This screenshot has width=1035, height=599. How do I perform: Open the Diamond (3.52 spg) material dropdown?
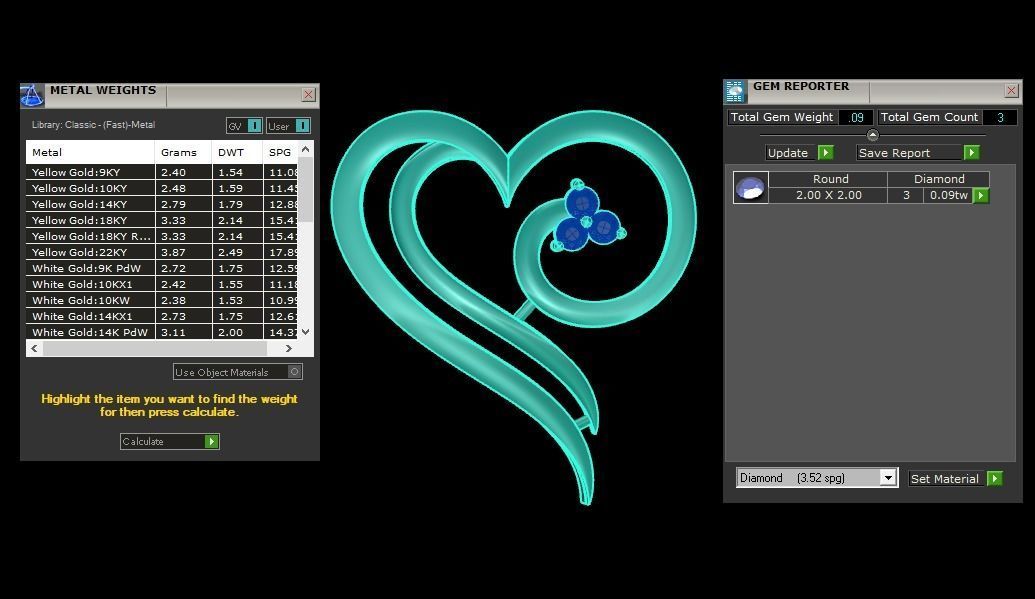click(x=888, y=477)
